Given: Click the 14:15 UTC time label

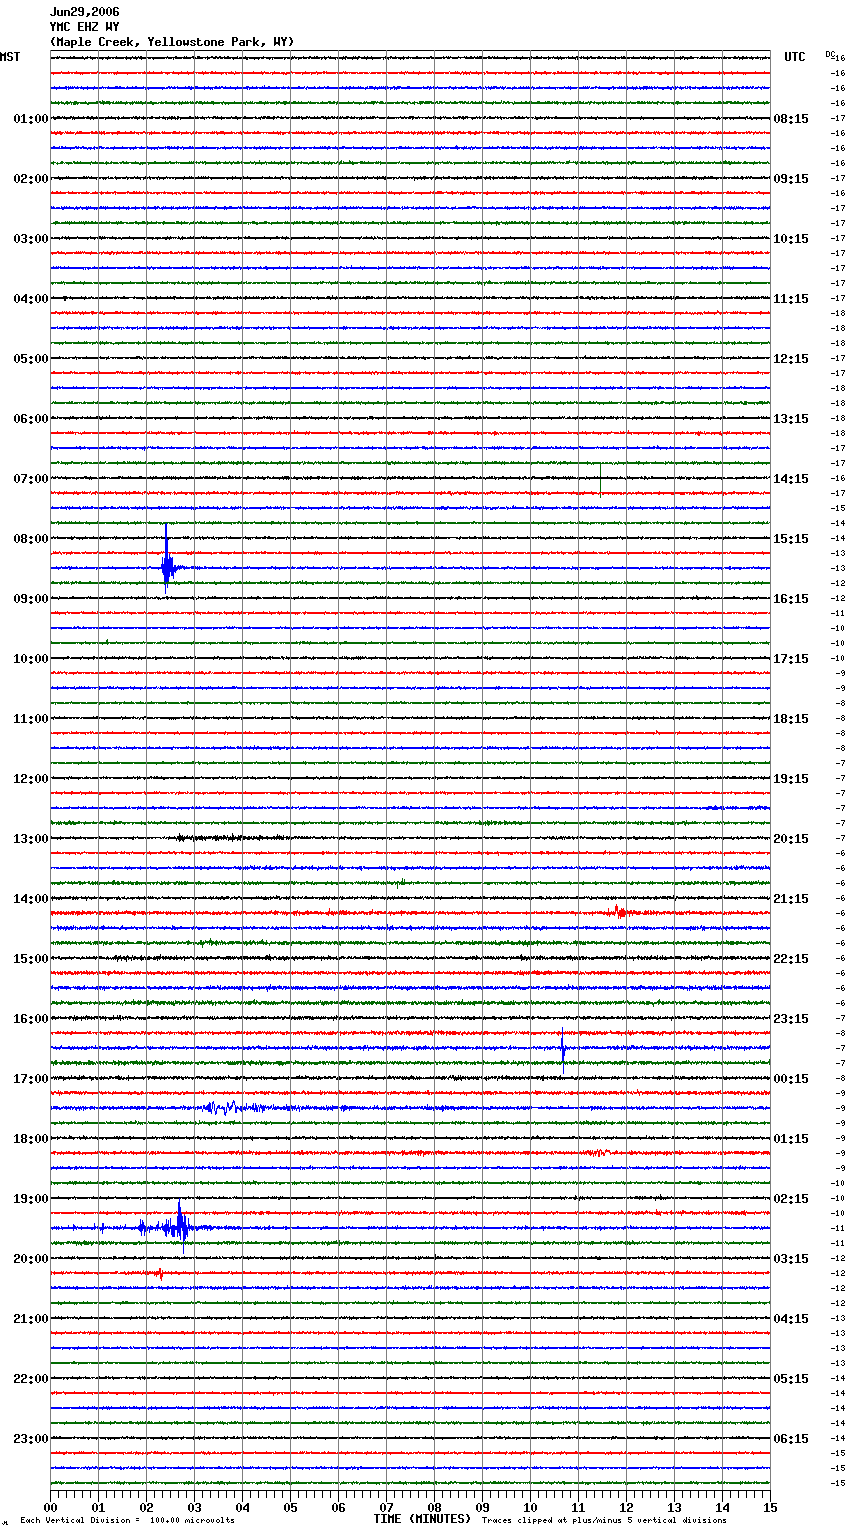Looking at the screenshot, I should pos(791,479).
